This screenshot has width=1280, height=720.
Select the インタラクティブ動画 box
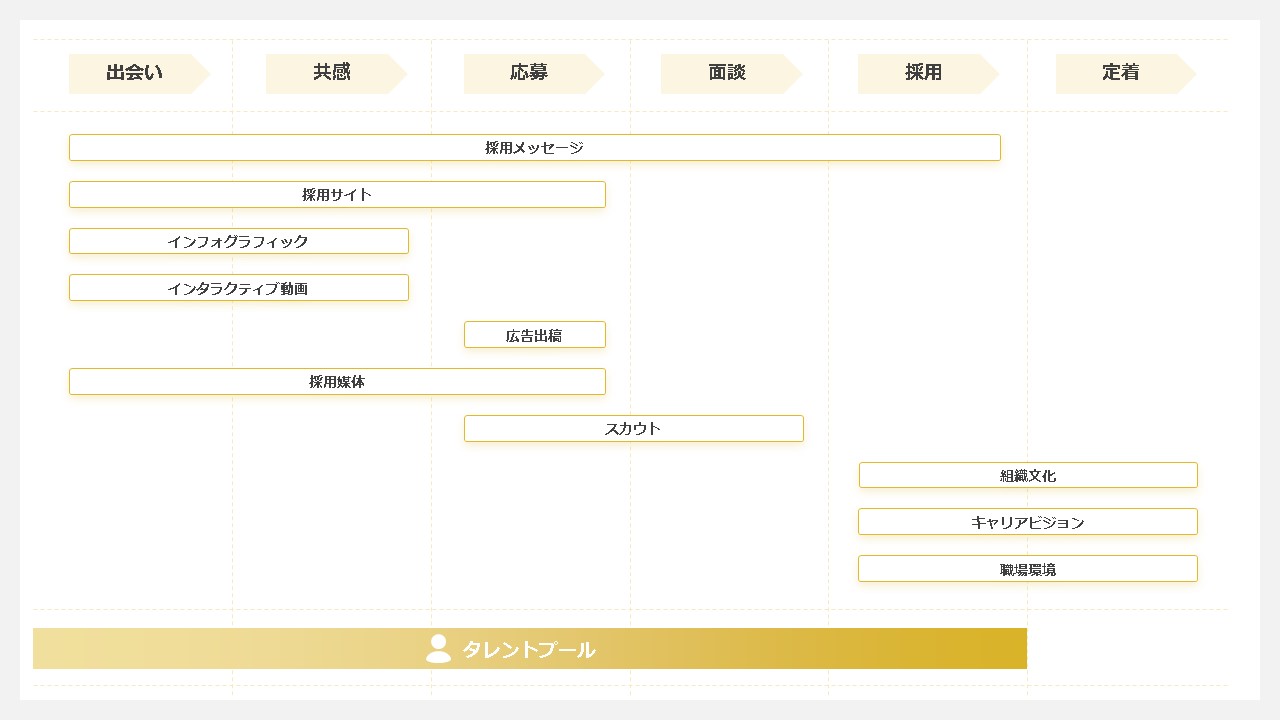pos(238,287)
